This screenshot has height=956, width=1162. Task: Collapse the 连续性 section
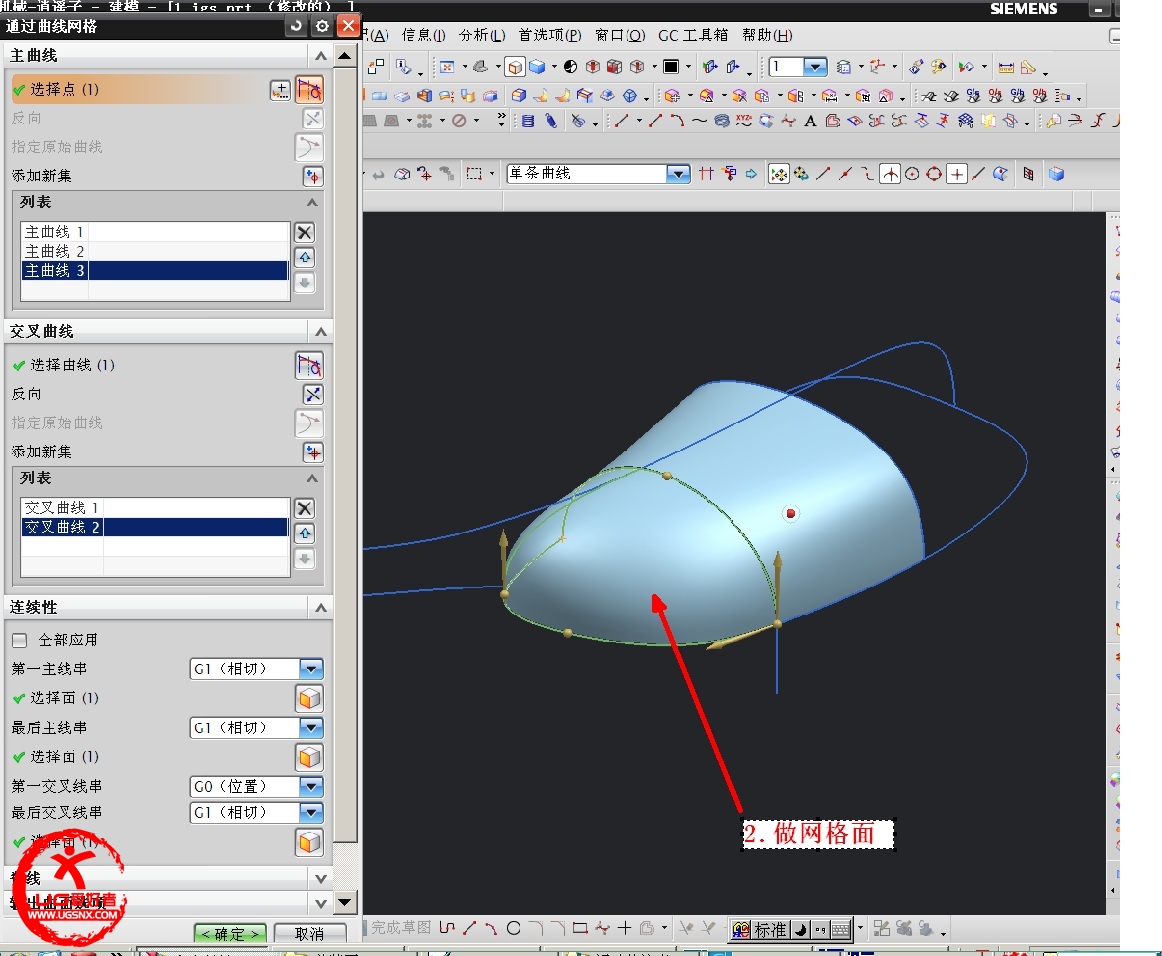[321, 608]
